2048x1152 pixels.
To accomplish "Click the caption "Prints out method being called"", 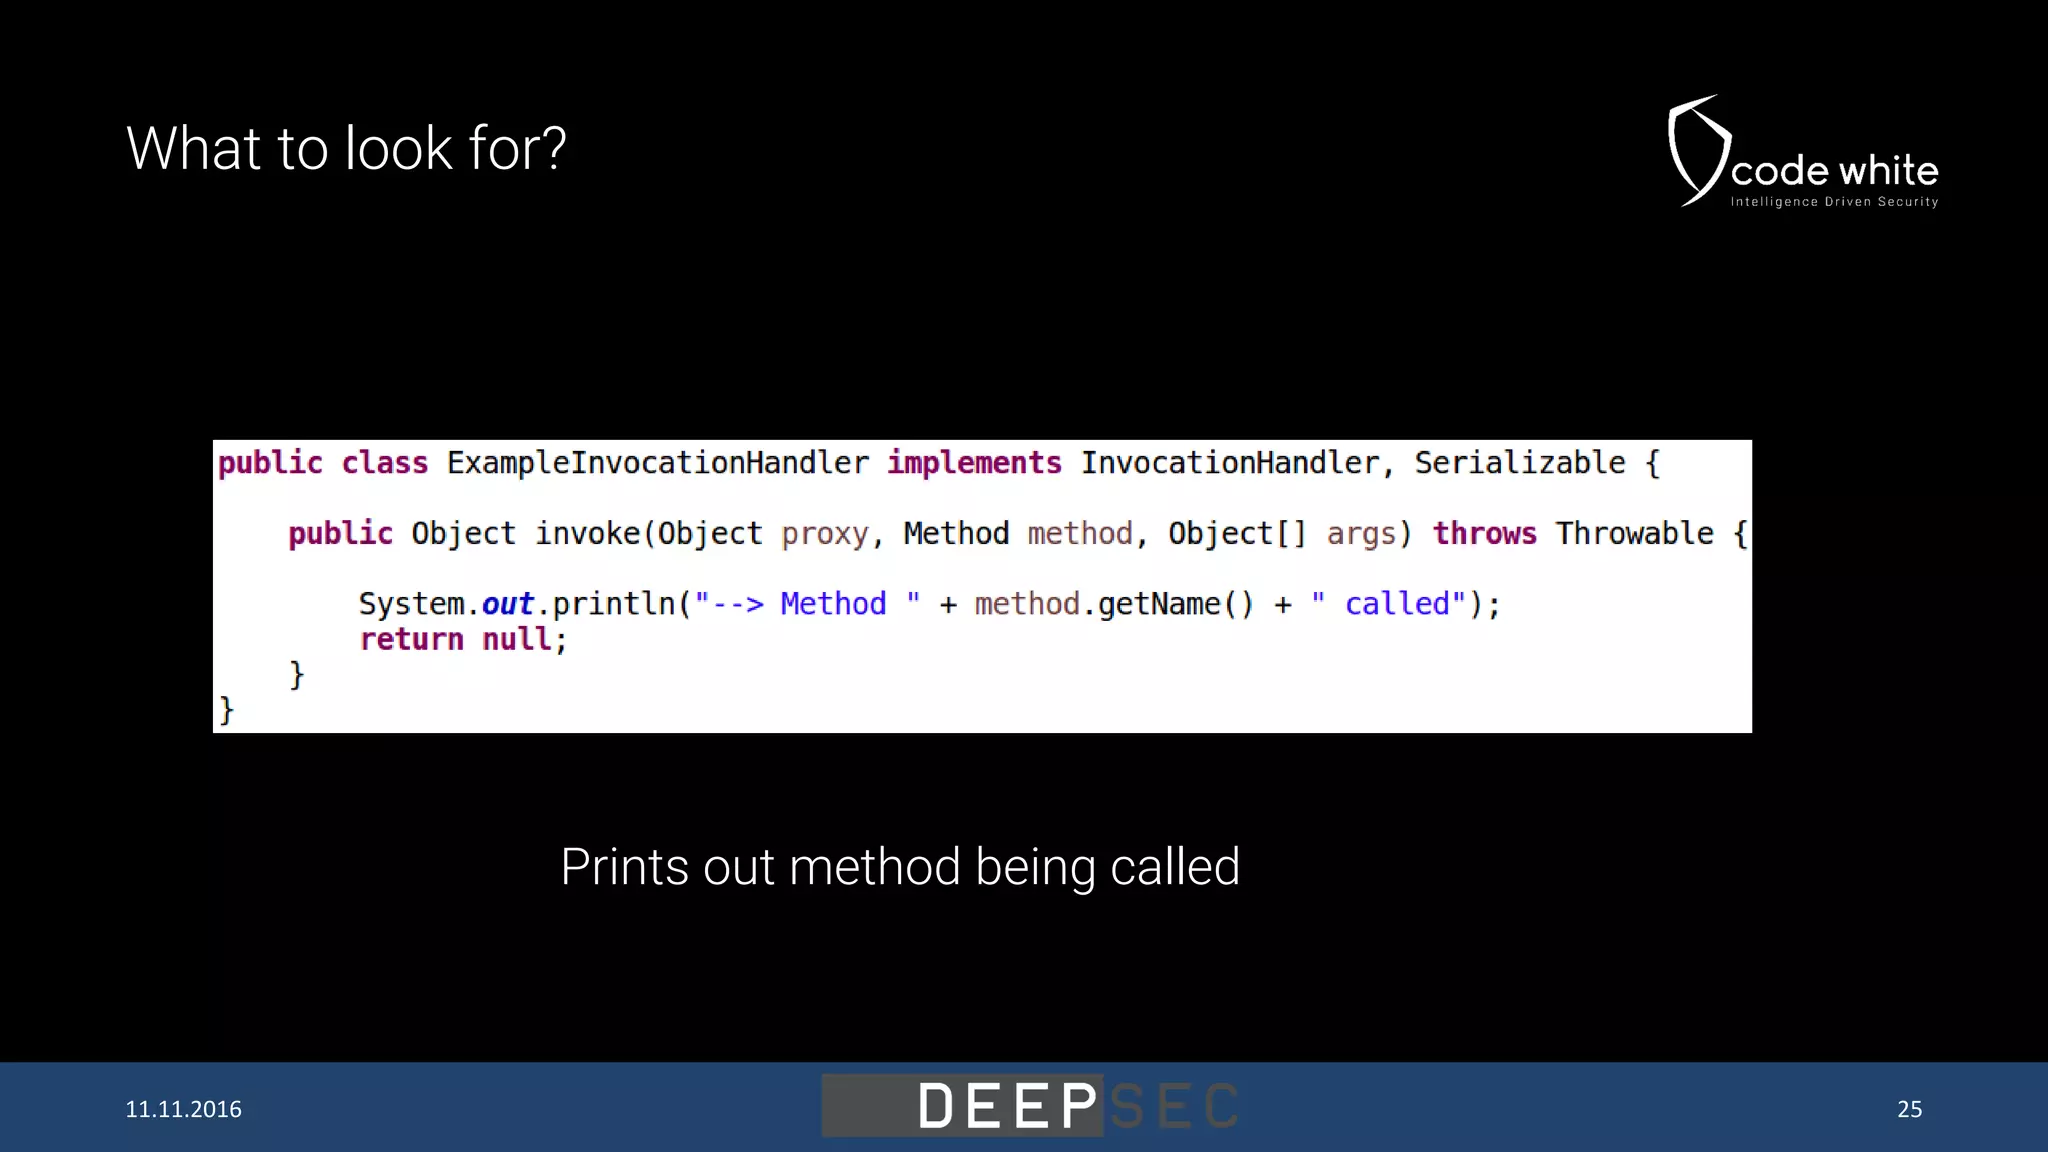I will coord(900,867).
